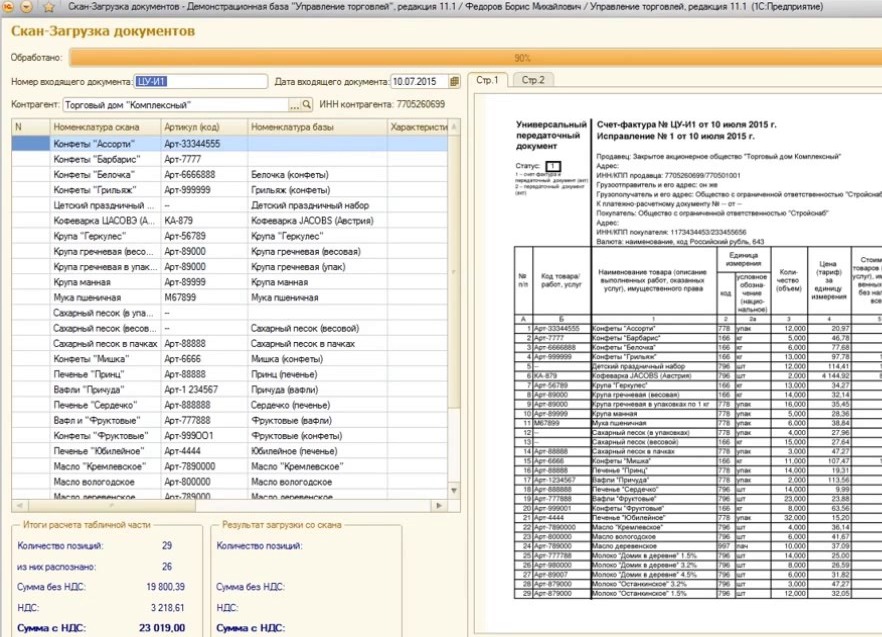Click cell Сахарный песок (весовой)

pos(317,328)
